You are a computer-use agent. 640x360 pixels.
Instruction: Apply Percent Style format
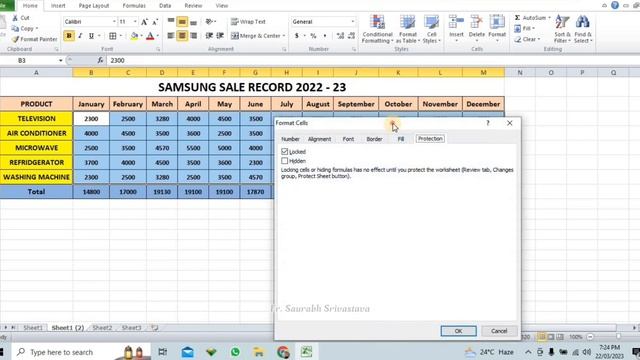(313, 36)
